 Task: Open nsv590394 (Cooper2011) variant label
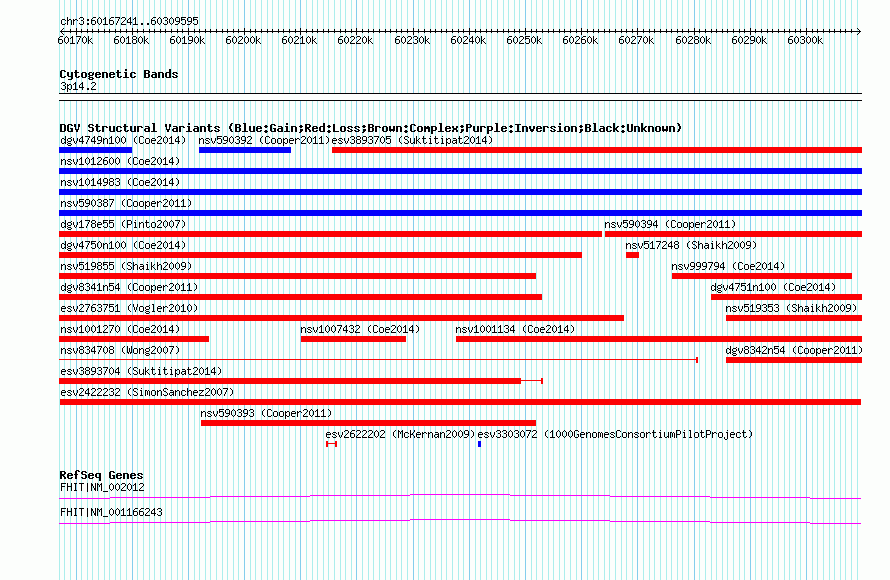[670, 224]
